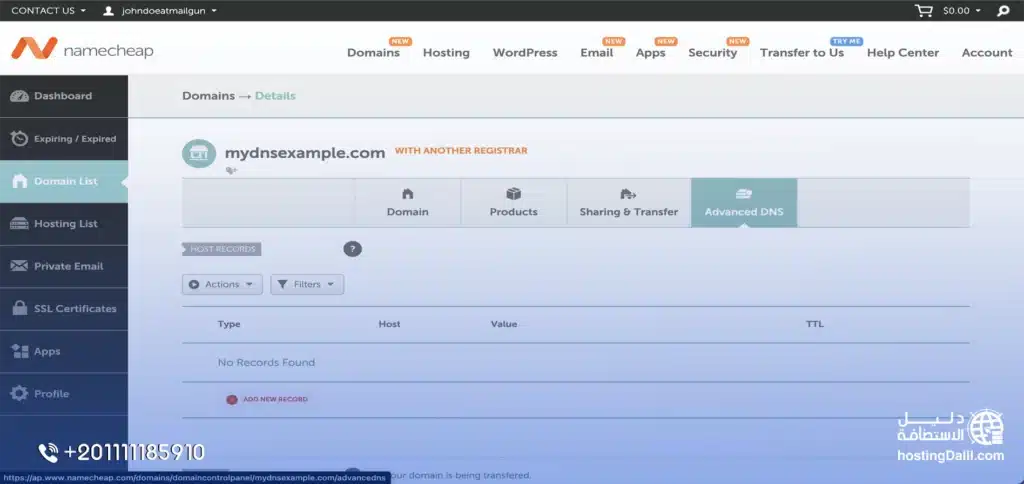Open the Security top menu
1024x484 pixels.
click(x=712, y=53)
